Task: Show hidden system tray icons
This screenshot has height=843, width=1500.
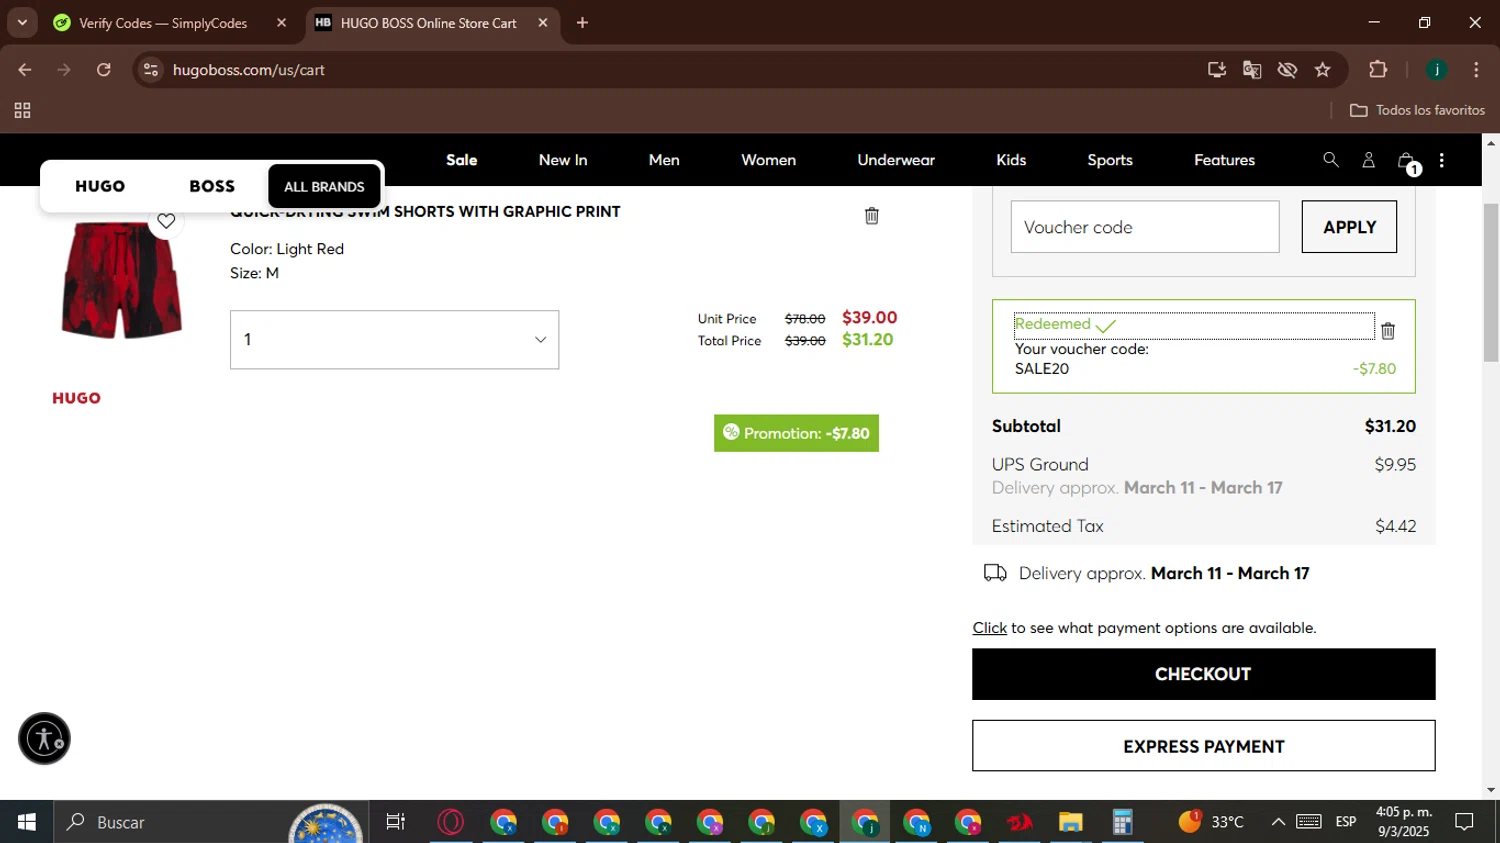Action: [1278, 822]
